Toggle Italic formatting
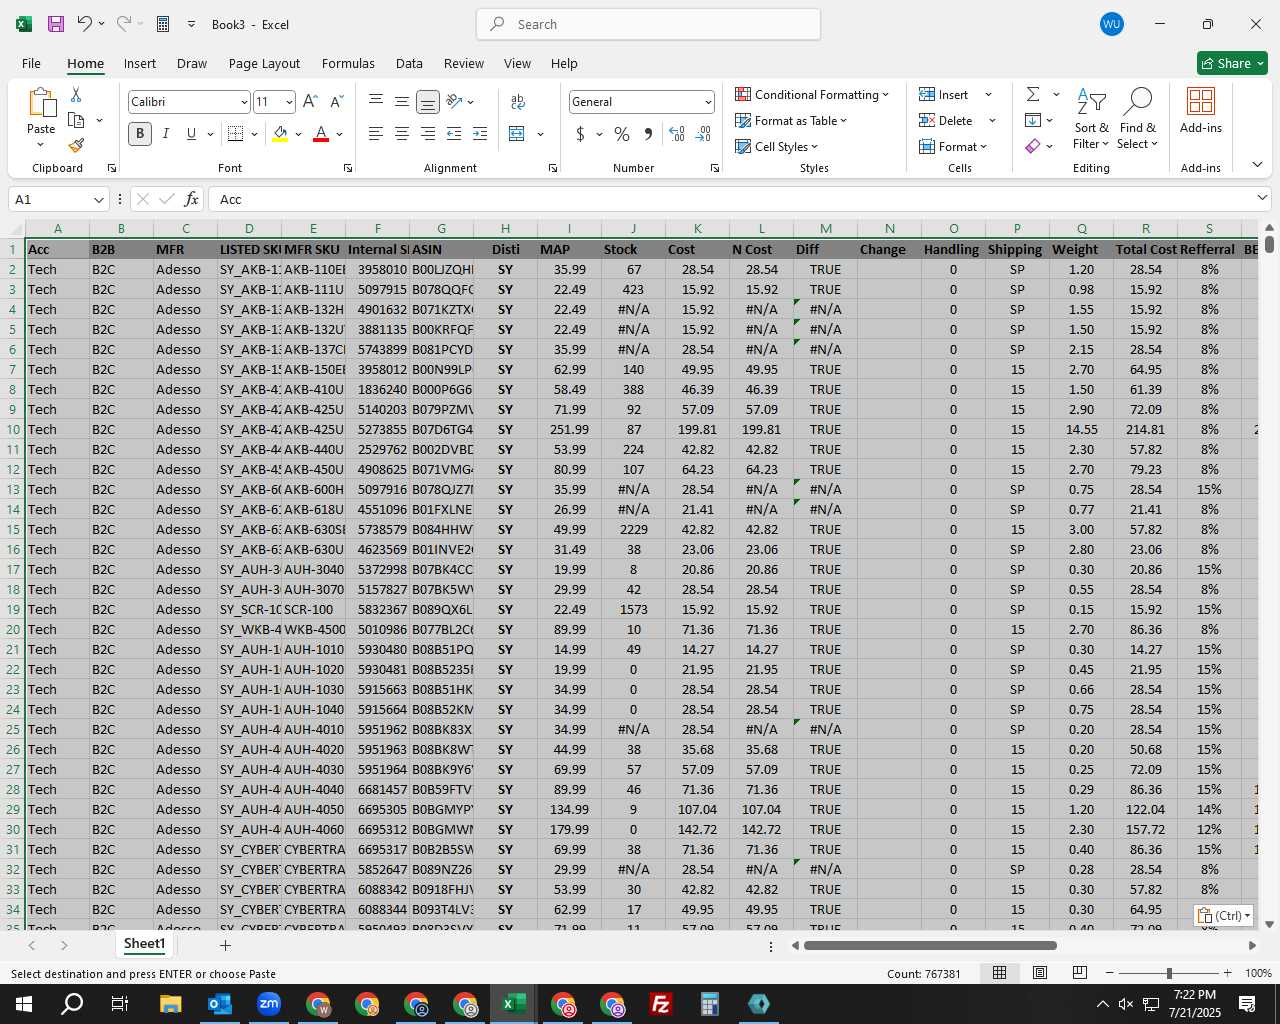Image resolution: width=1280 pixels, height=1024 pixels. (x=165, y=134)
